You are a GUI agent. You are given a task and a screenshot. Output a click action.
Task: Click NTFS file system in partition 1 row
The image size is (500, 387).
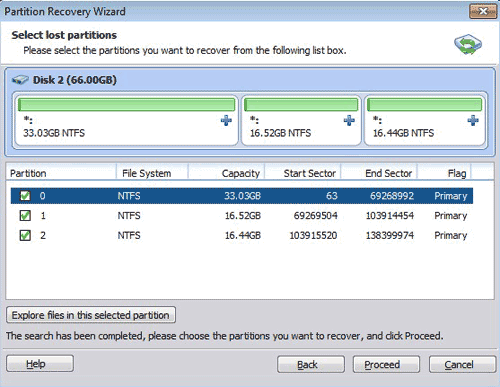[129, 216]
